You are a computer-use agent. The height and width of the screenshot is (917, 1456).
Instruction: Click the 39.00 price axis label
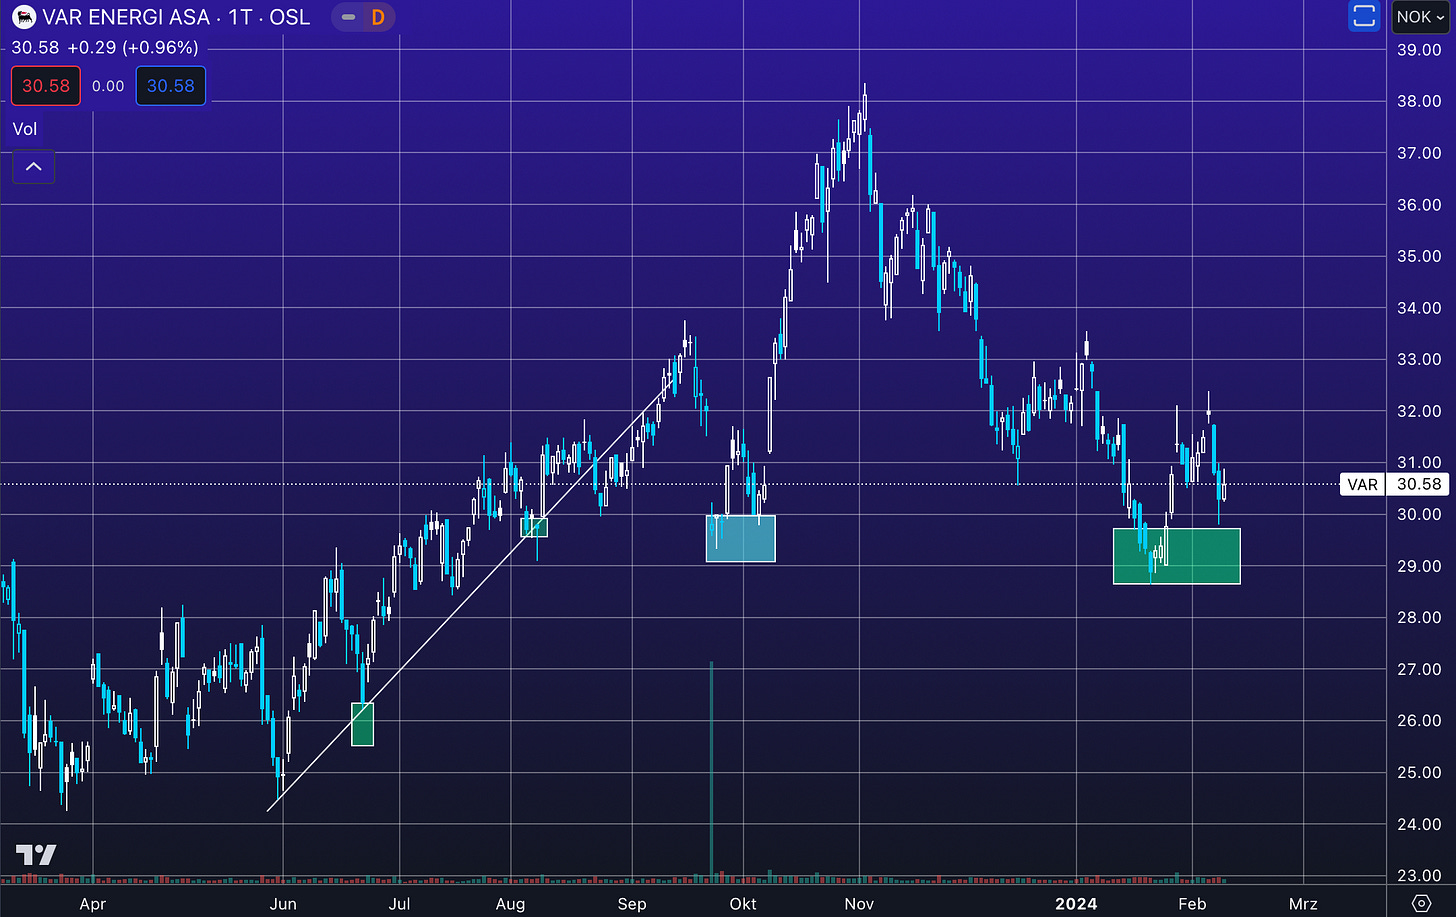coord(1419,50)
